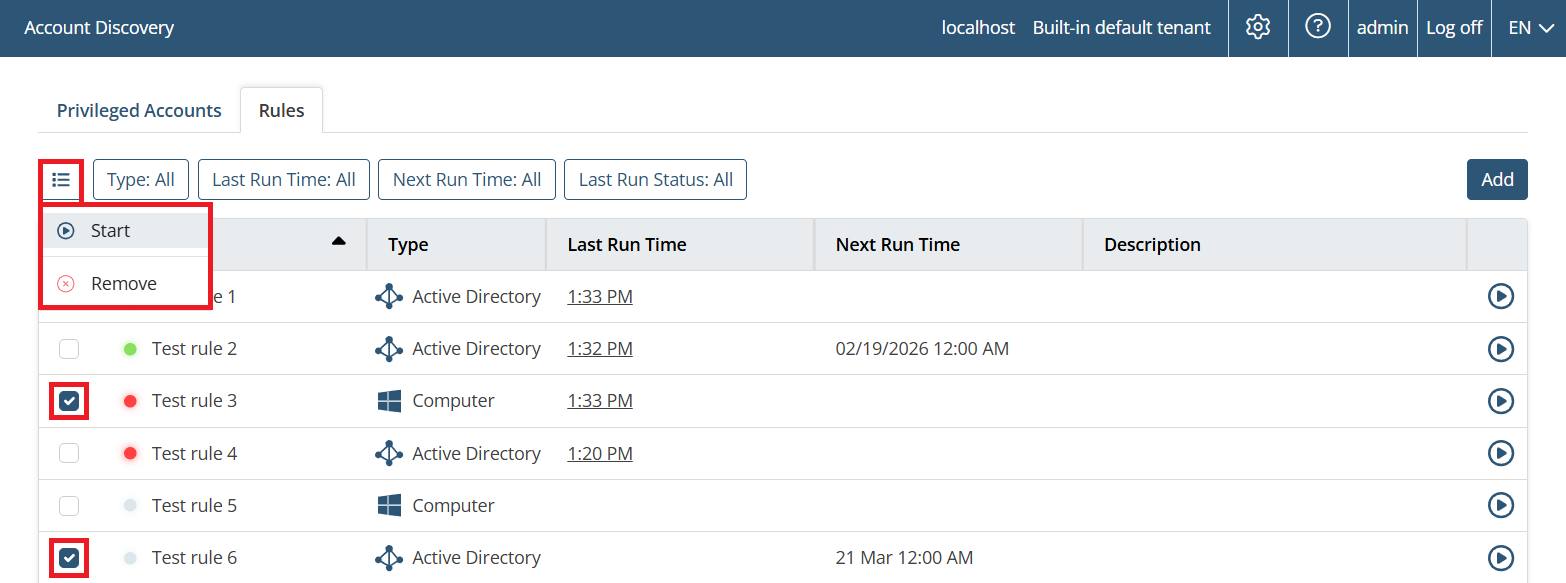1566x583 pixels.
Task: Open the bulk actions list menu icon
Action: pyautogui.click(x=61, y=180)
